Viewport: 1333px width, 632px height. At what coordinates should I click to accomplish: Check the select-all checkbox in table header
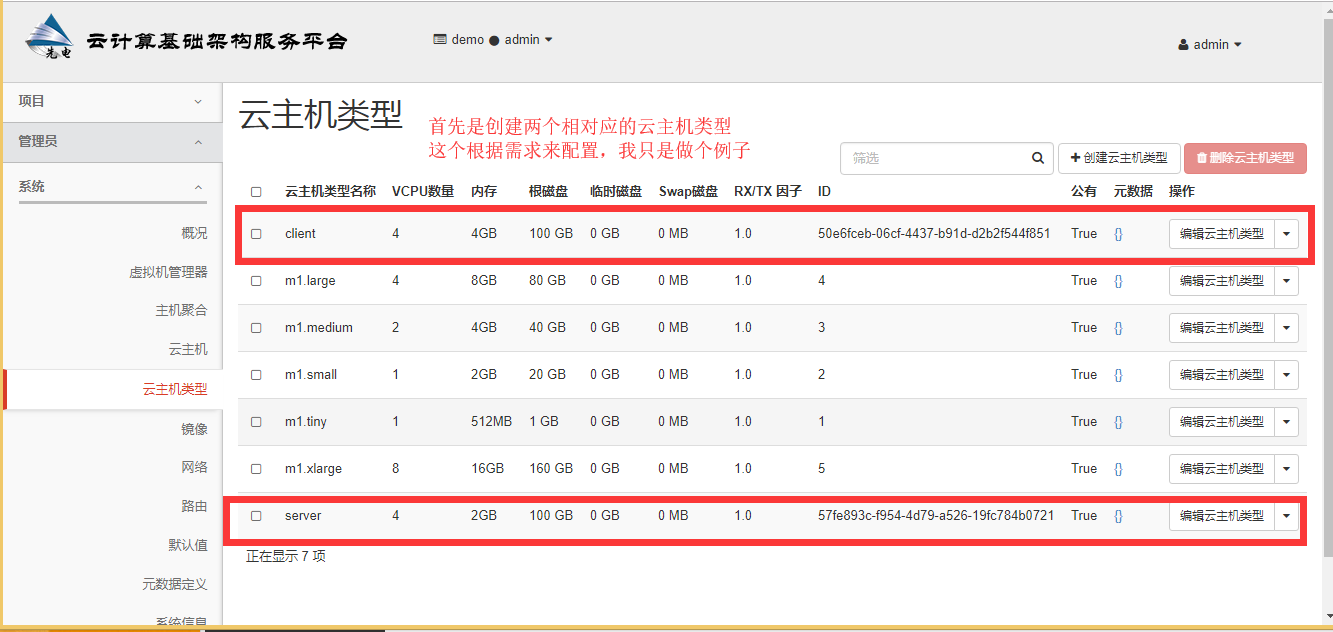pos(256,192)
